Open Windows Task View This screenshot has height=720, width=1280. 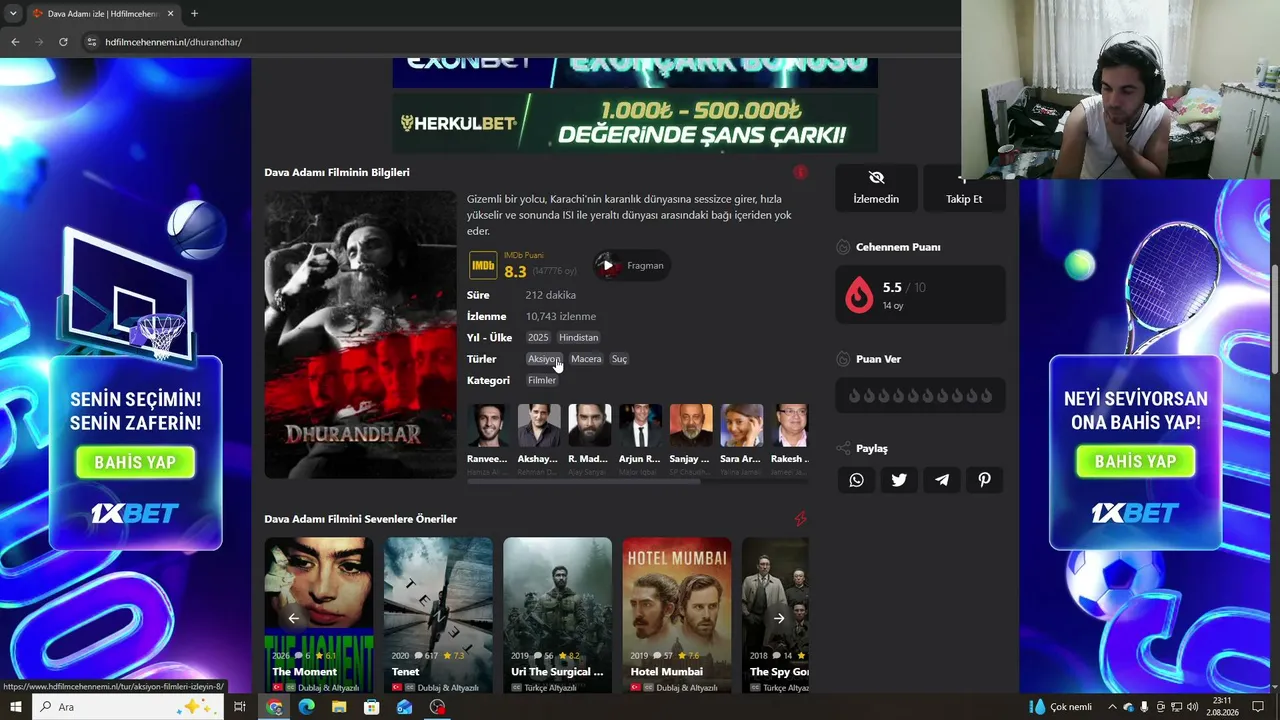pos(240,707)
